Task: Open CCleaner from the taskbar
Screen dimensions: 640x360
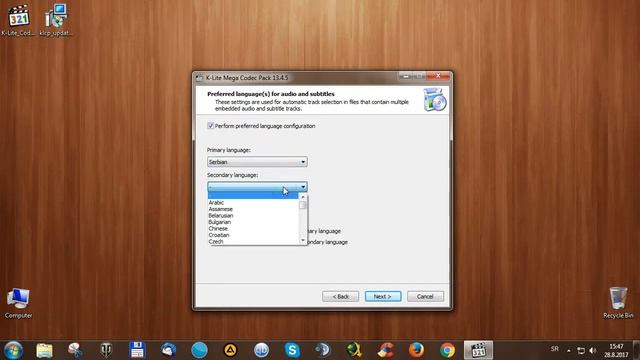Action: (x=385, y=350)
